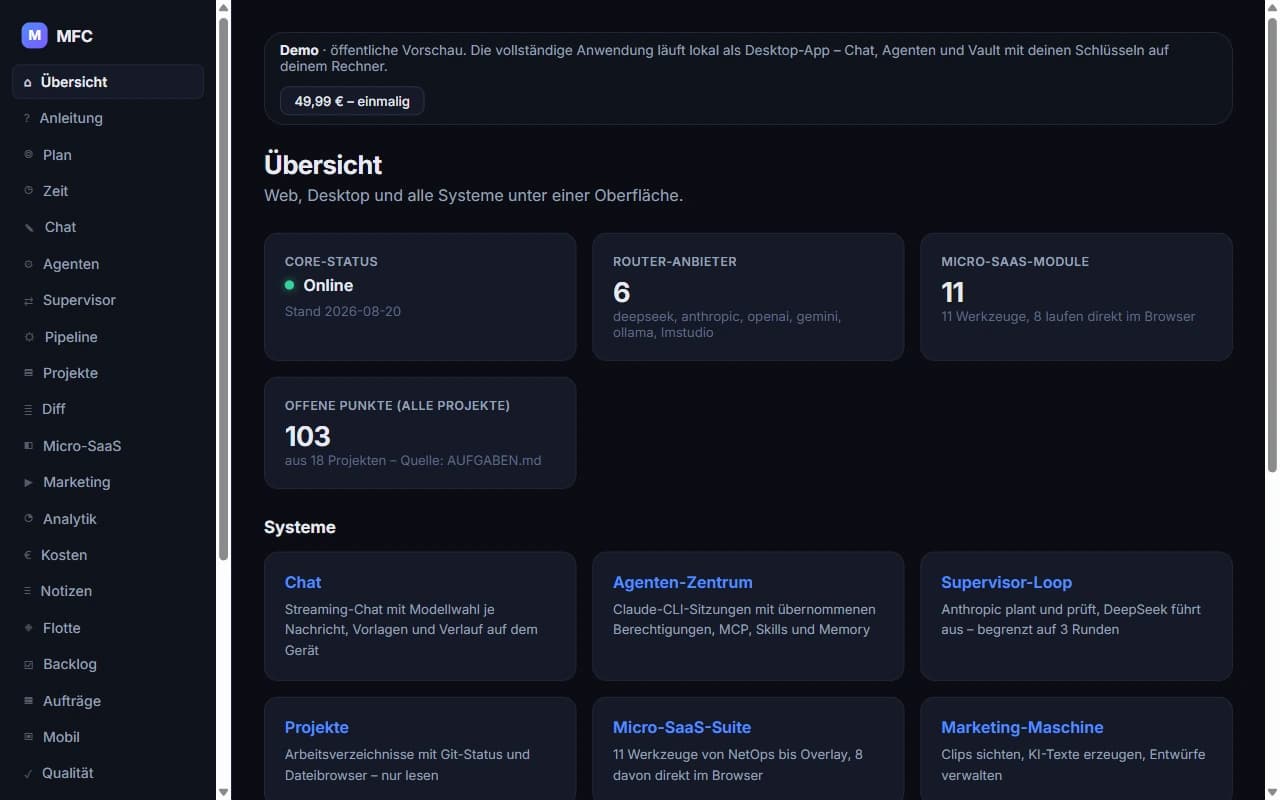The image size is (1280, 800).
Task: Click the Systeme section heading
Action: coord(300,527)
